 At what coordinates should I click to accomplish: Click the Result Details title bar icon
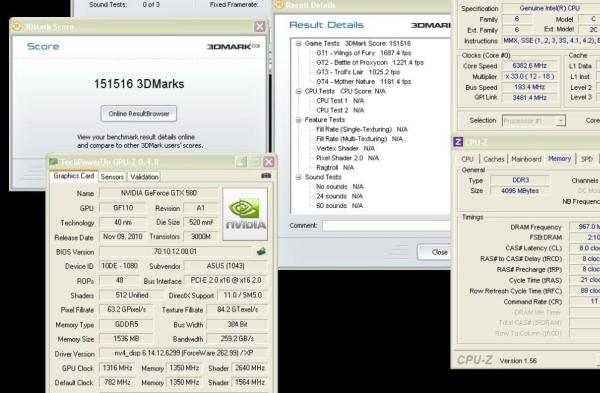(x=279, y=5)
